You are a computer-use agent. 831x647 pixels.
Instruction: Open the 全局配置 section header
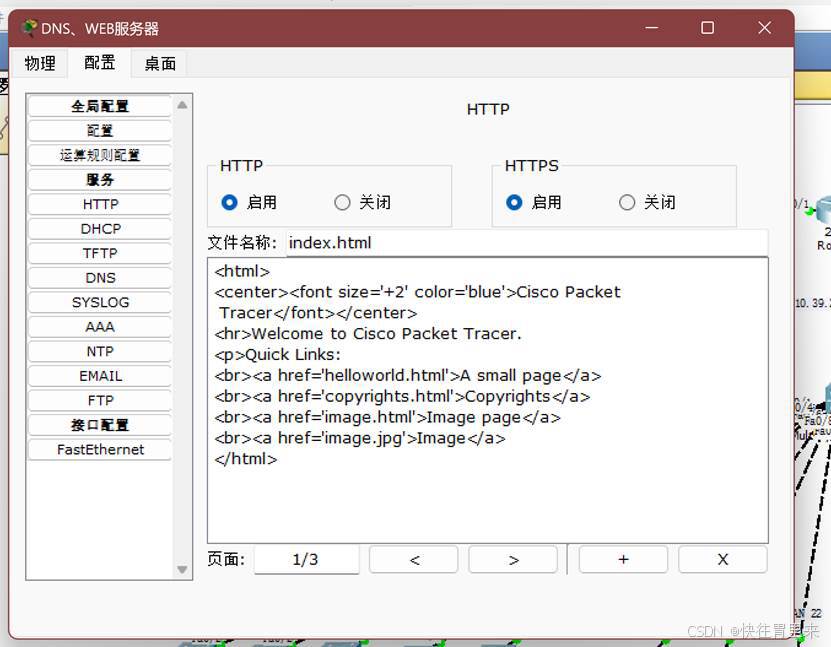[x=100, y=106]
